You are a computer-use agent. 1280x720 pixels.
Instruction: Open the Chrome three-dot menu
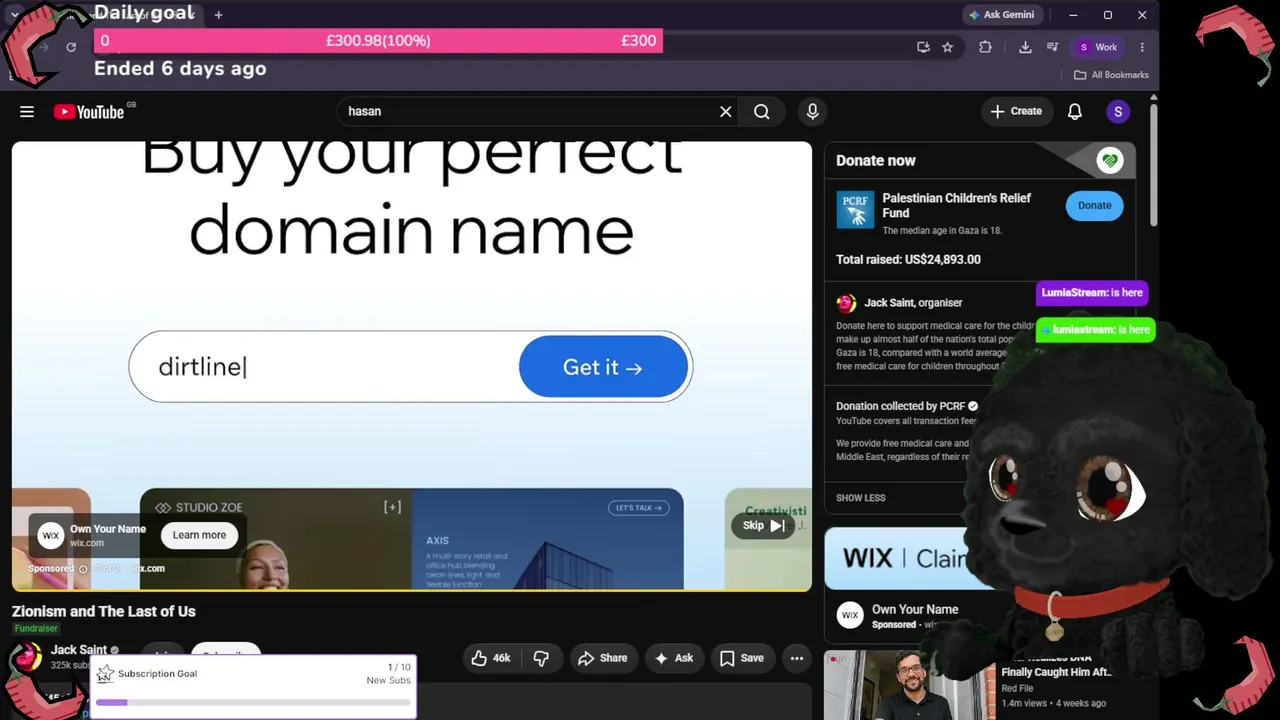[x=1142, y=47]
